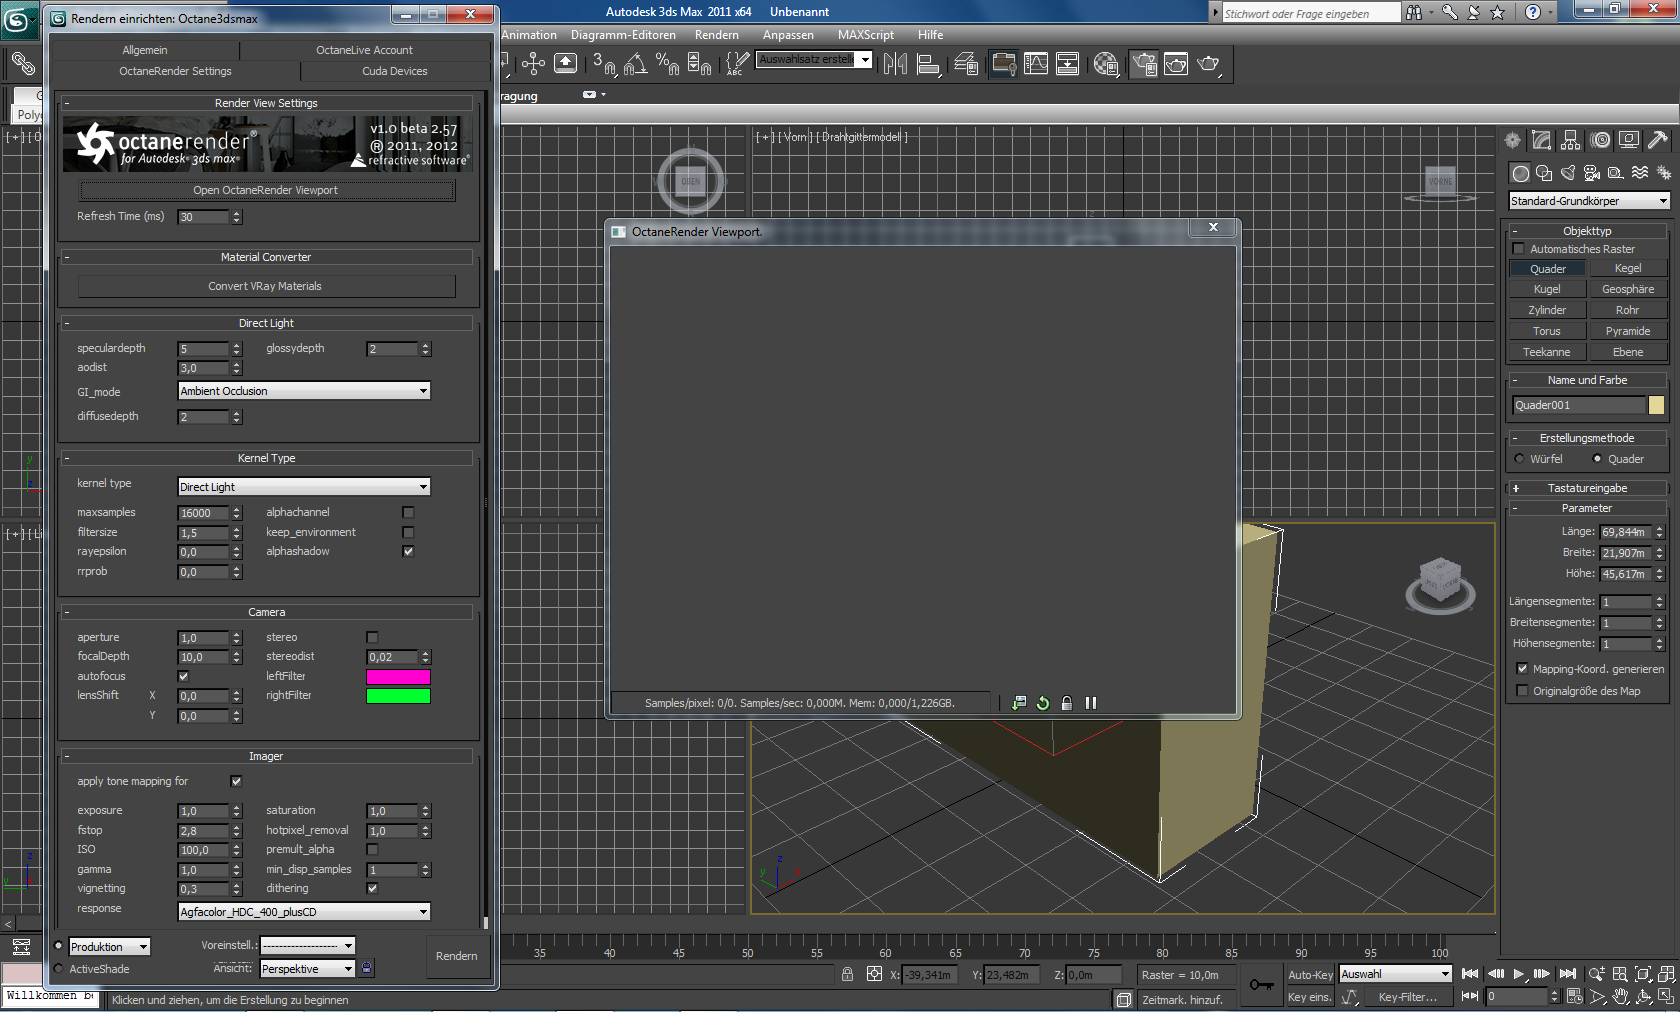
Task: Select the ActiveShade radio button
Action: [59, 969]
